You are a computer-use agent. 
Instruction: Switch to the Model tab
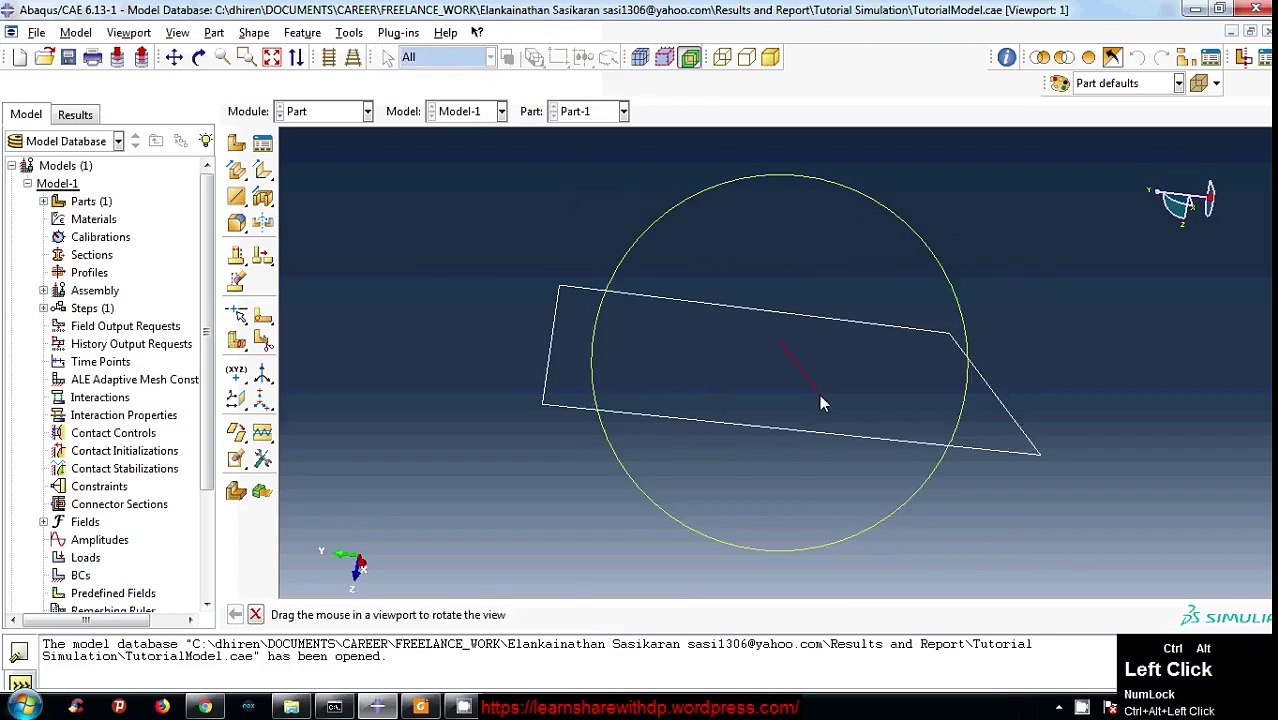(26, 114)
